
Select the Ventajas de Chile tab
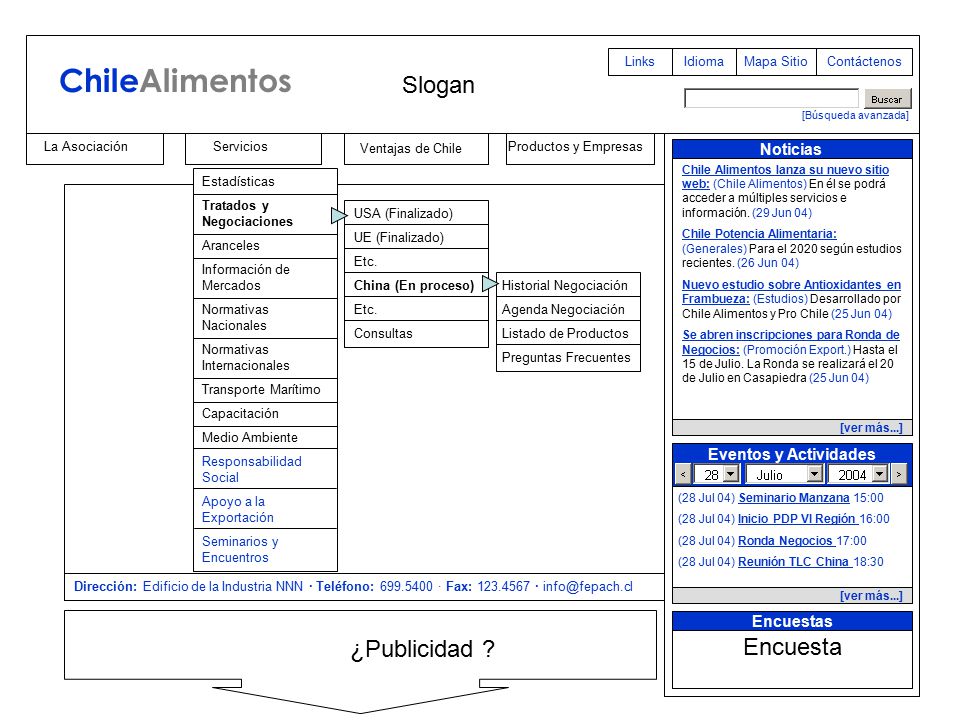coord(416,149)
